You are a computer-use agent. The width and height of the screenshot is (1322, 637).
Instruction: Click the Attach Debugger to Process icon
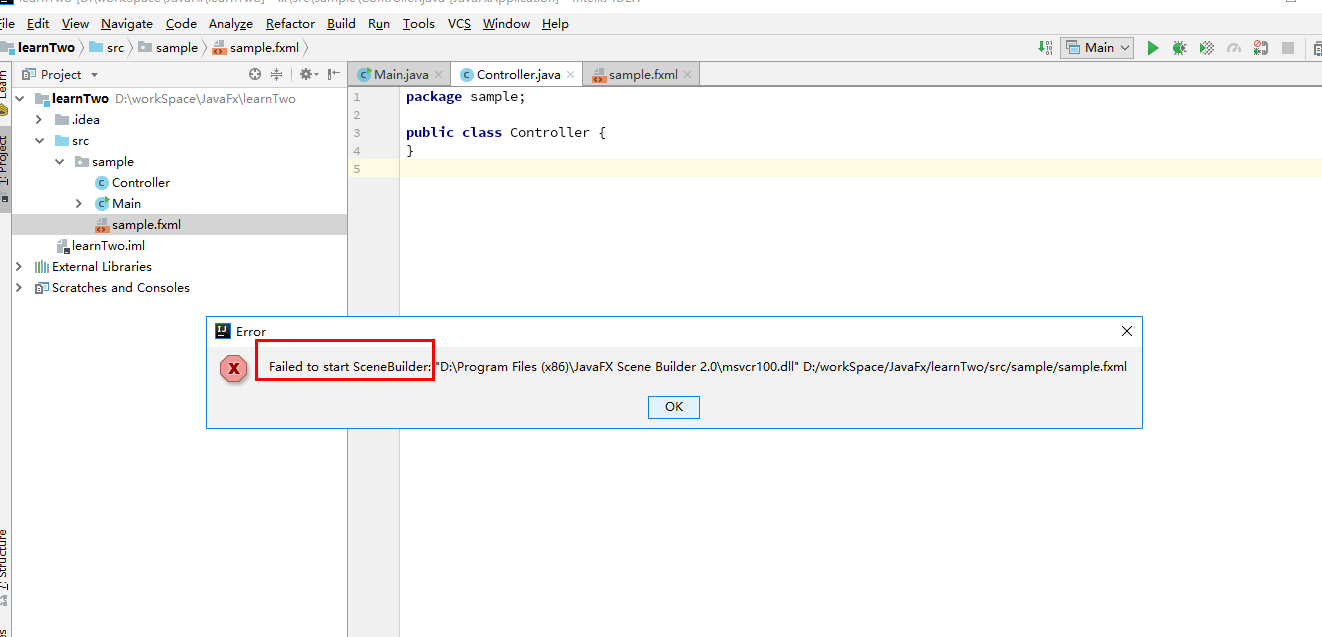point(1261,47)
